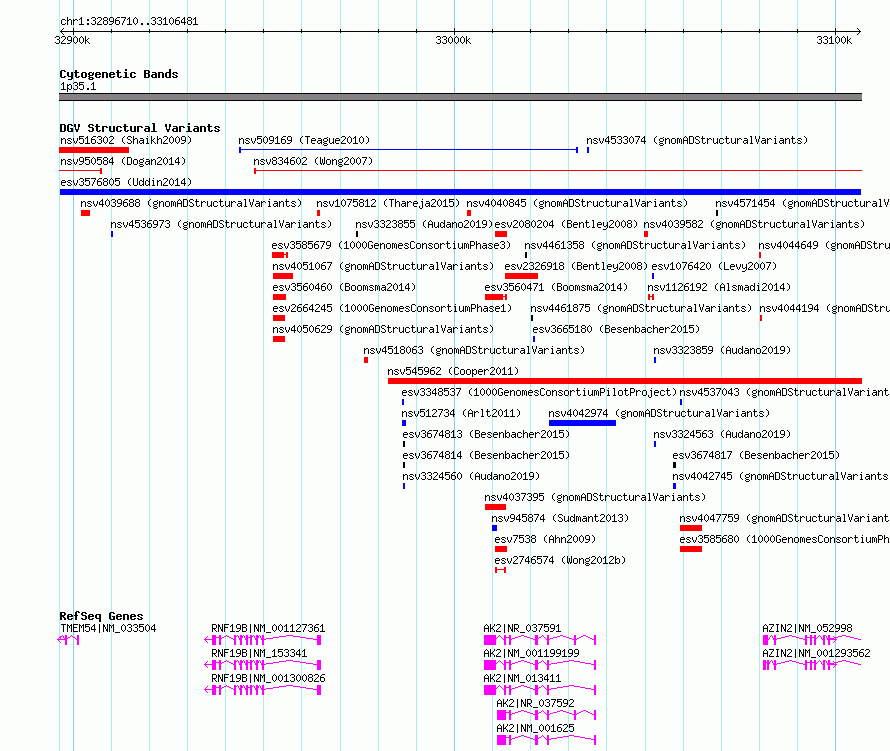Image resolution: width=890 pixels, height=751 pixels.
Task: Select transcript AZIN2|NM_001293562
Action: click(x=816, y=653)
